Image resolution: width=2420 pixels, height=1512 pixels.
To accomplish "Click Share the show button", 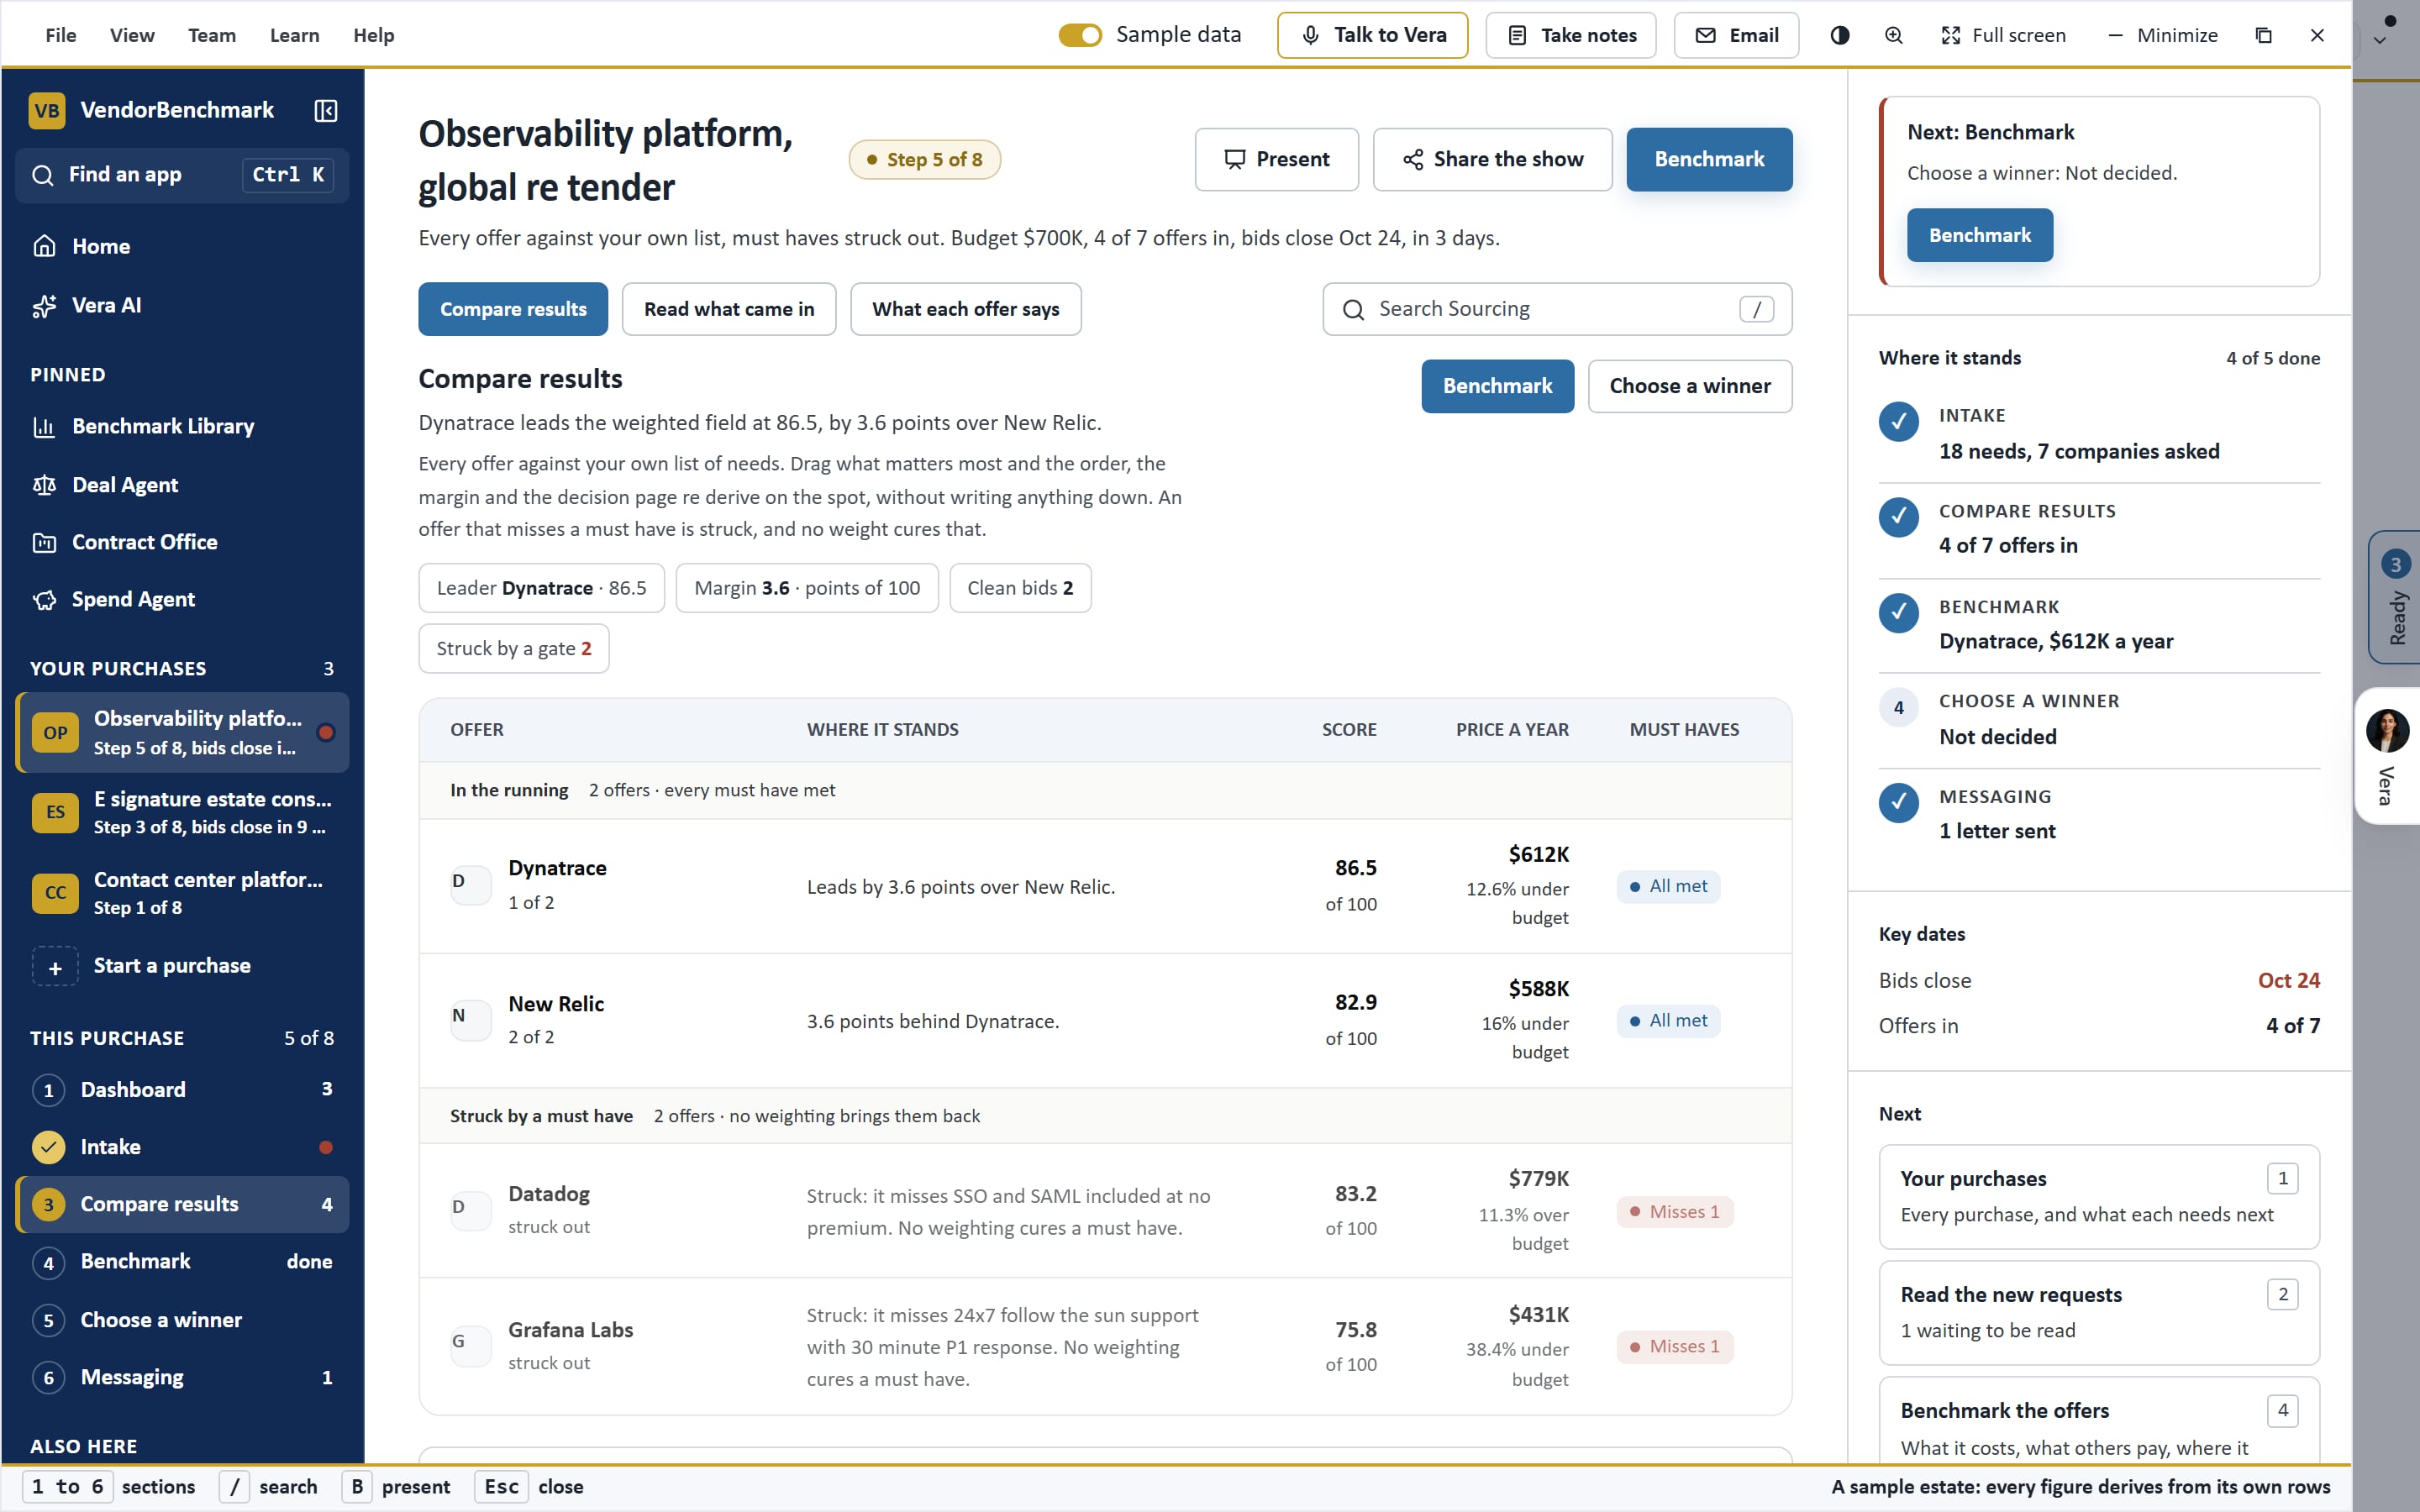I will [x=1492, y=159].
